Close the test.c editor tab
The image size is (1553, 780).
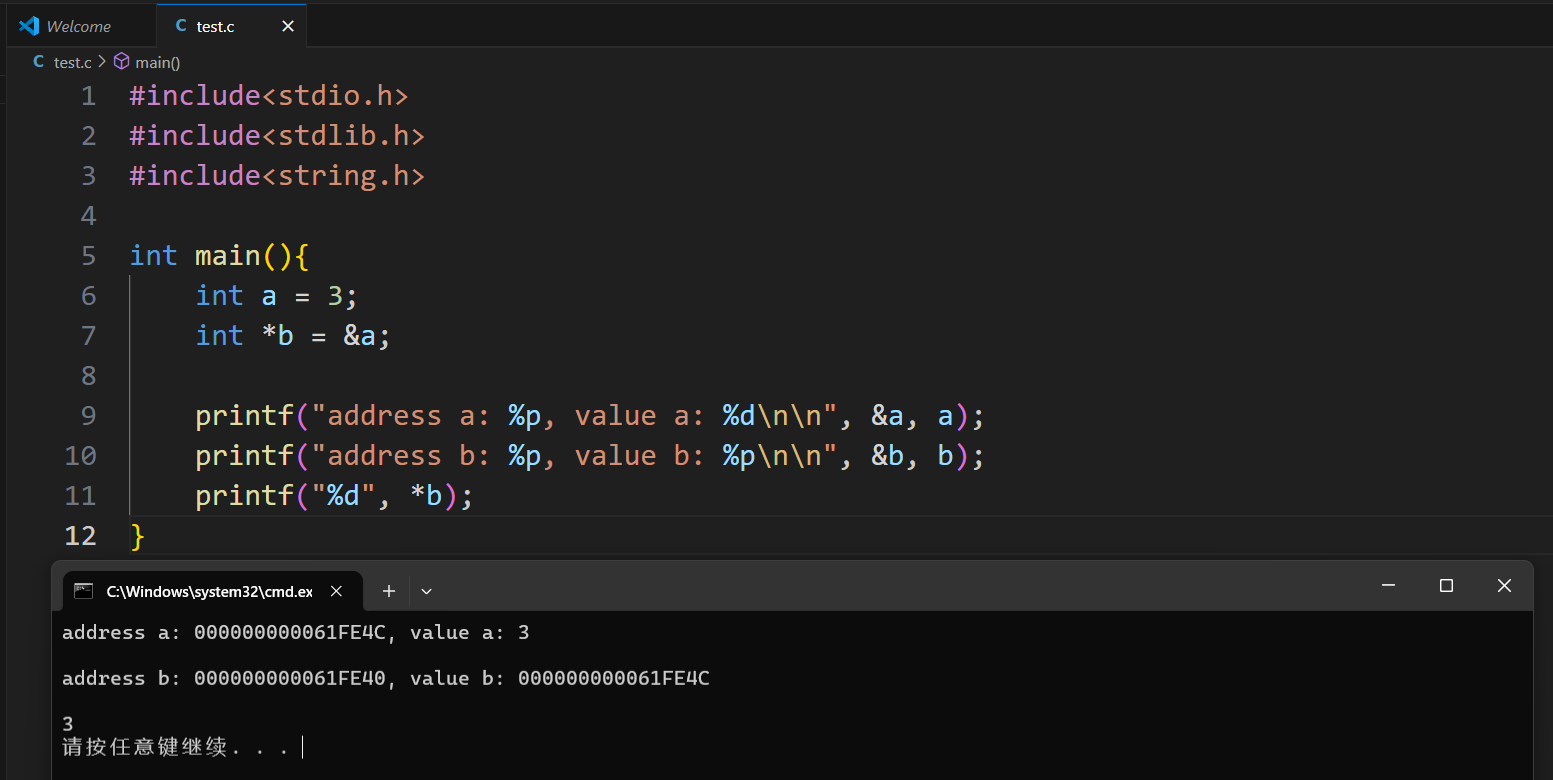[288, 26]
